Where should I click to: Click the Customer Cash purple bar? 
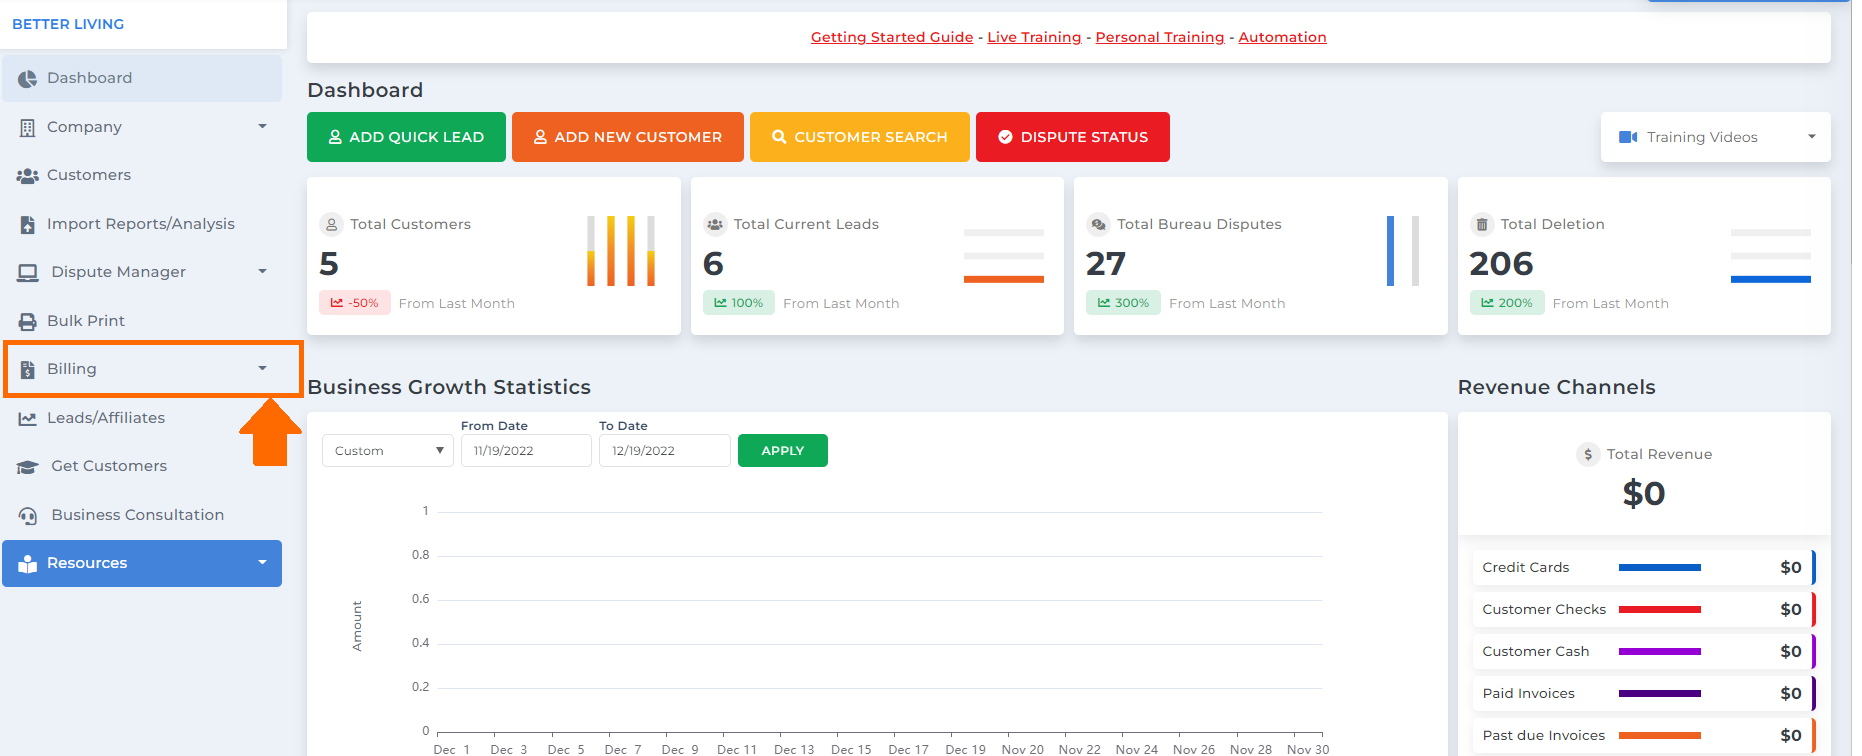coord(1660,651)
